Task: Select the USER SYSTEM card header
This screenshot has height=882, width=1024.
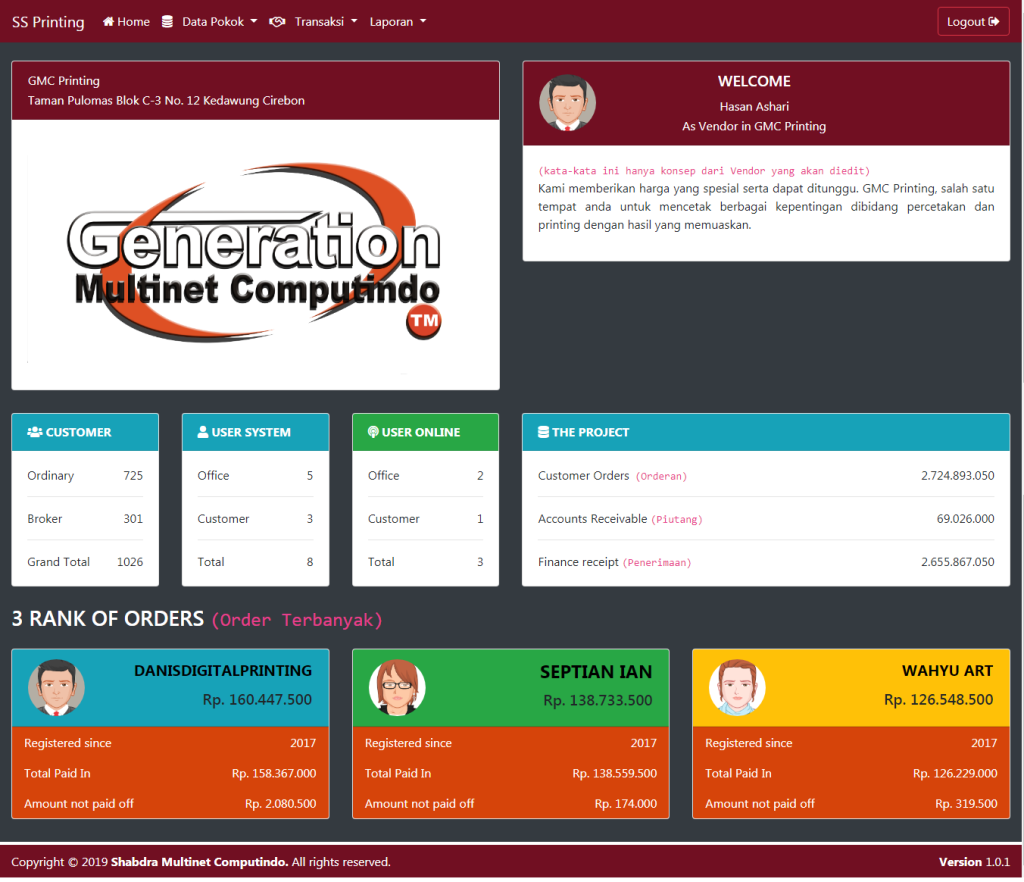Action: [x=255, y=432]
